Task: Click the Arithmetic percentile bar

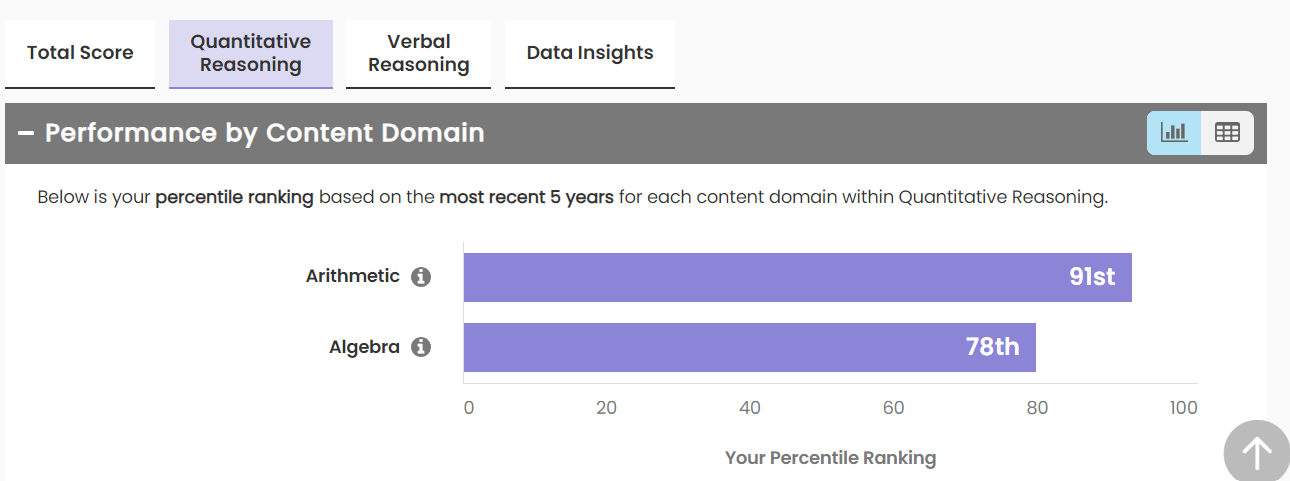Action: [760, 277]
